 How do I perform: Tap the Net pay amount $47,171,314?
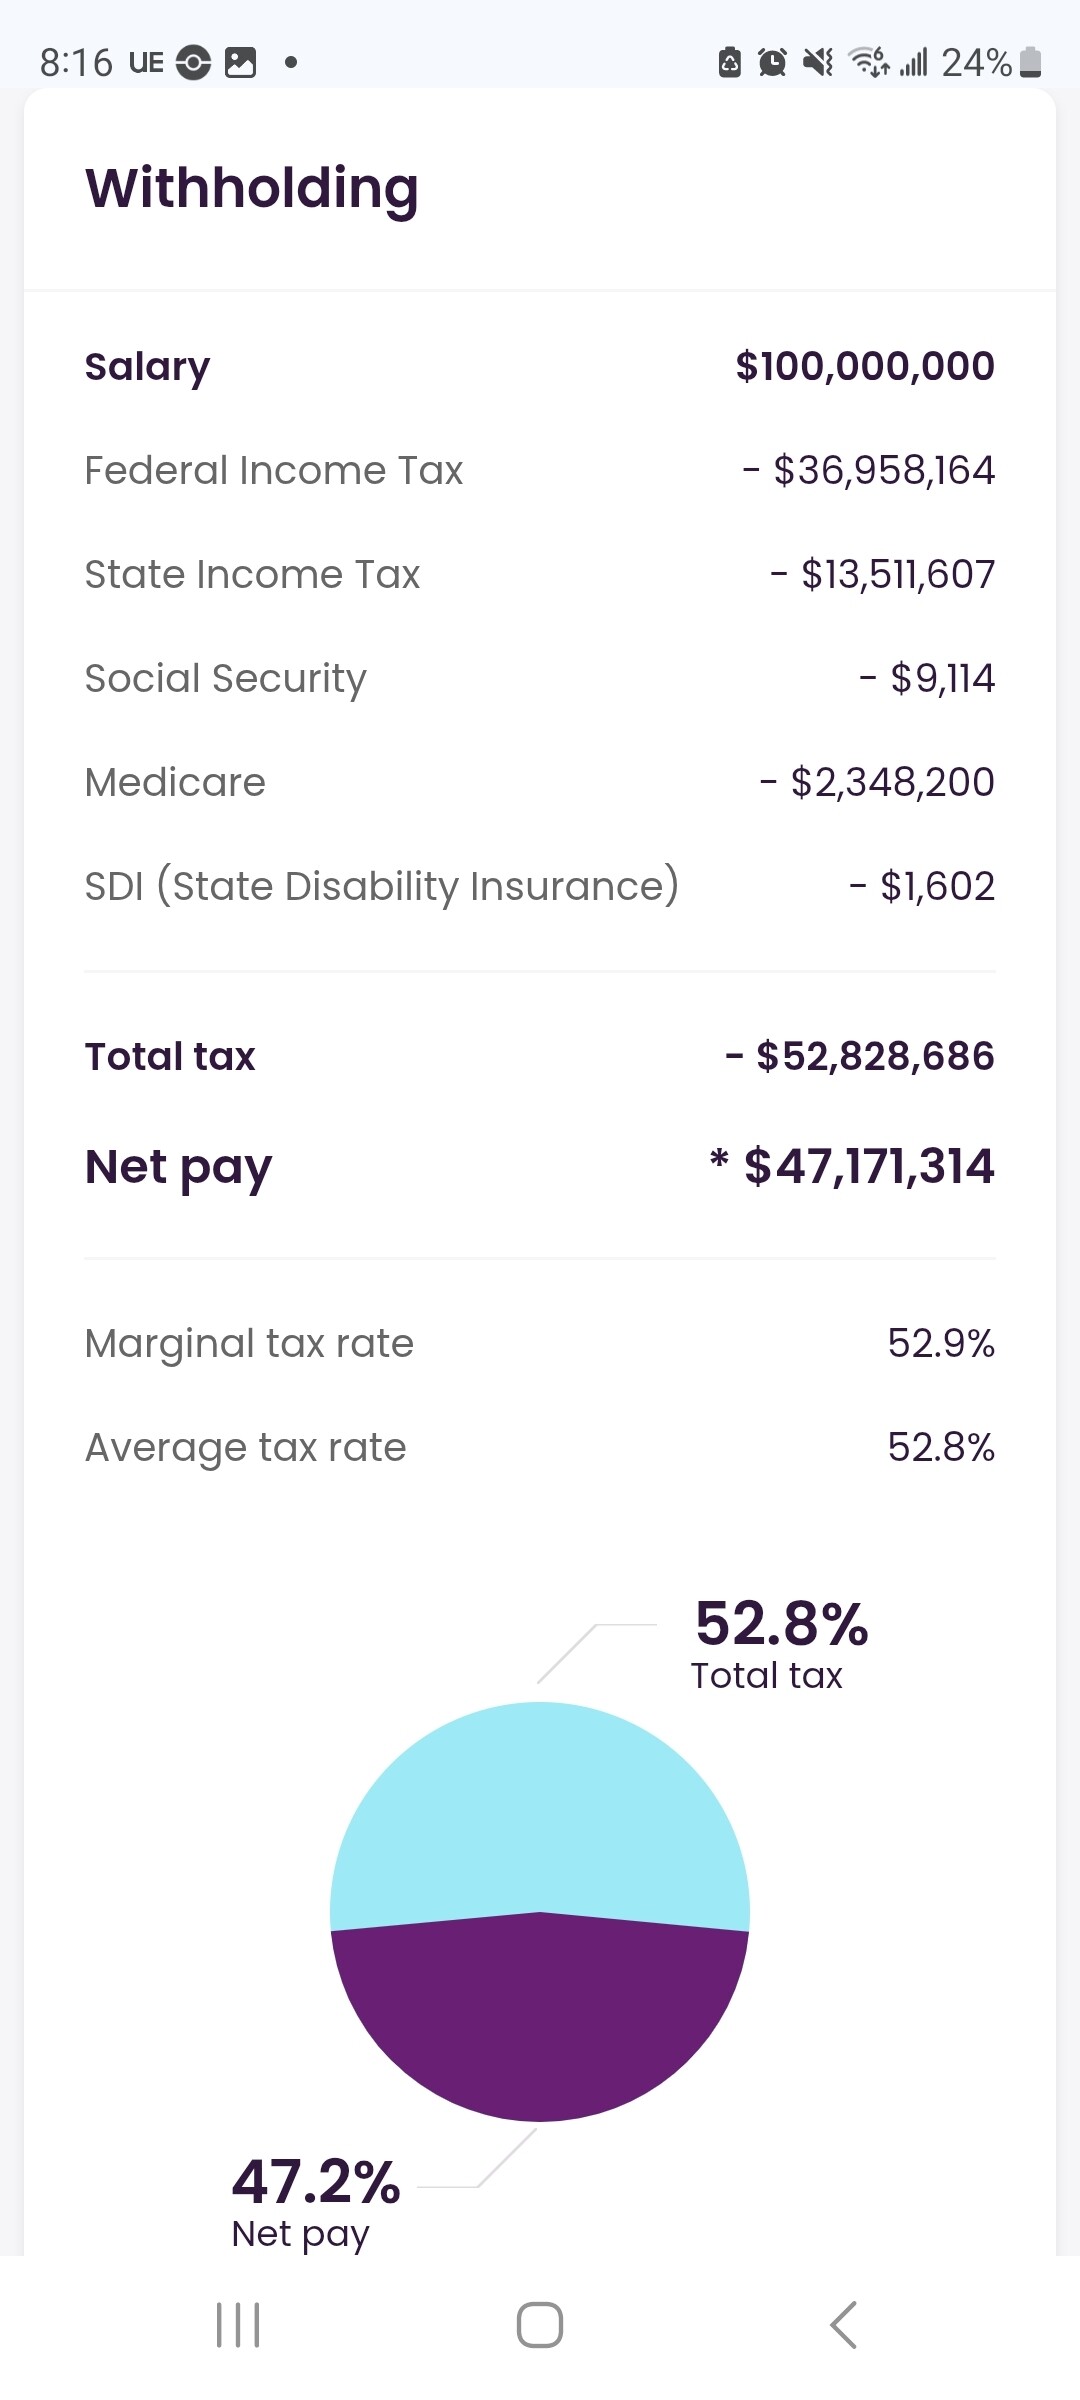point(868,1166)
